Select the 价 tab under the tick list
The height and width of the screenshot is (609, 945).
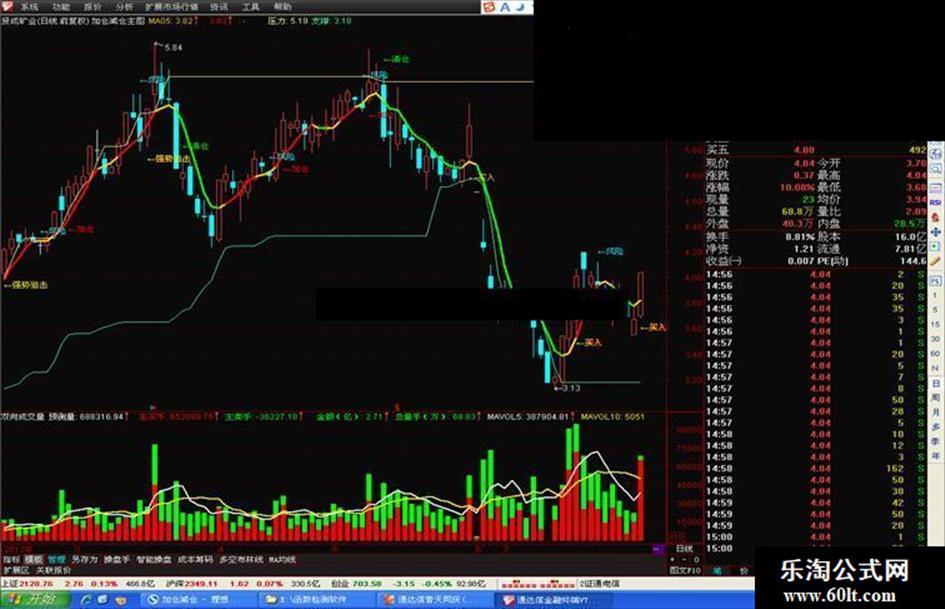(x=744, y=570)
